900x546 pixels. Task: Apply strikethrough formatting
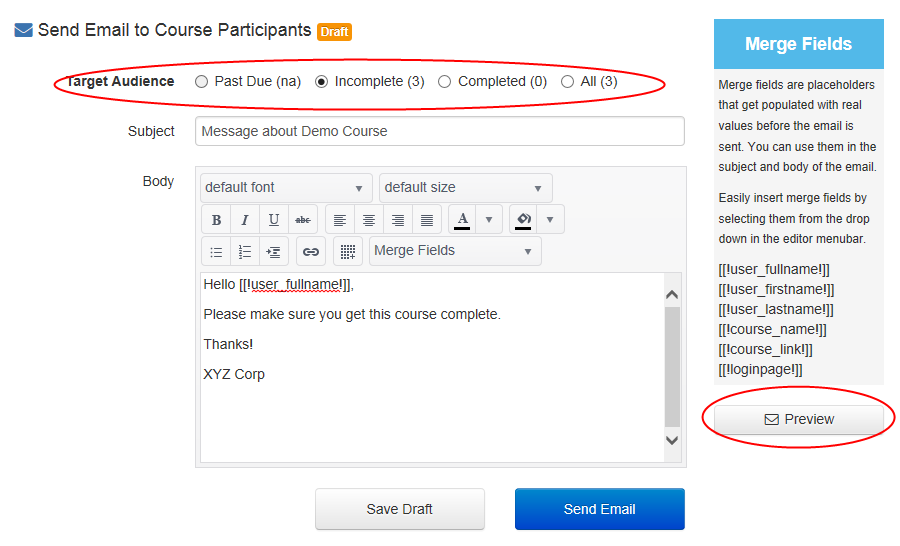pos(303,220)
